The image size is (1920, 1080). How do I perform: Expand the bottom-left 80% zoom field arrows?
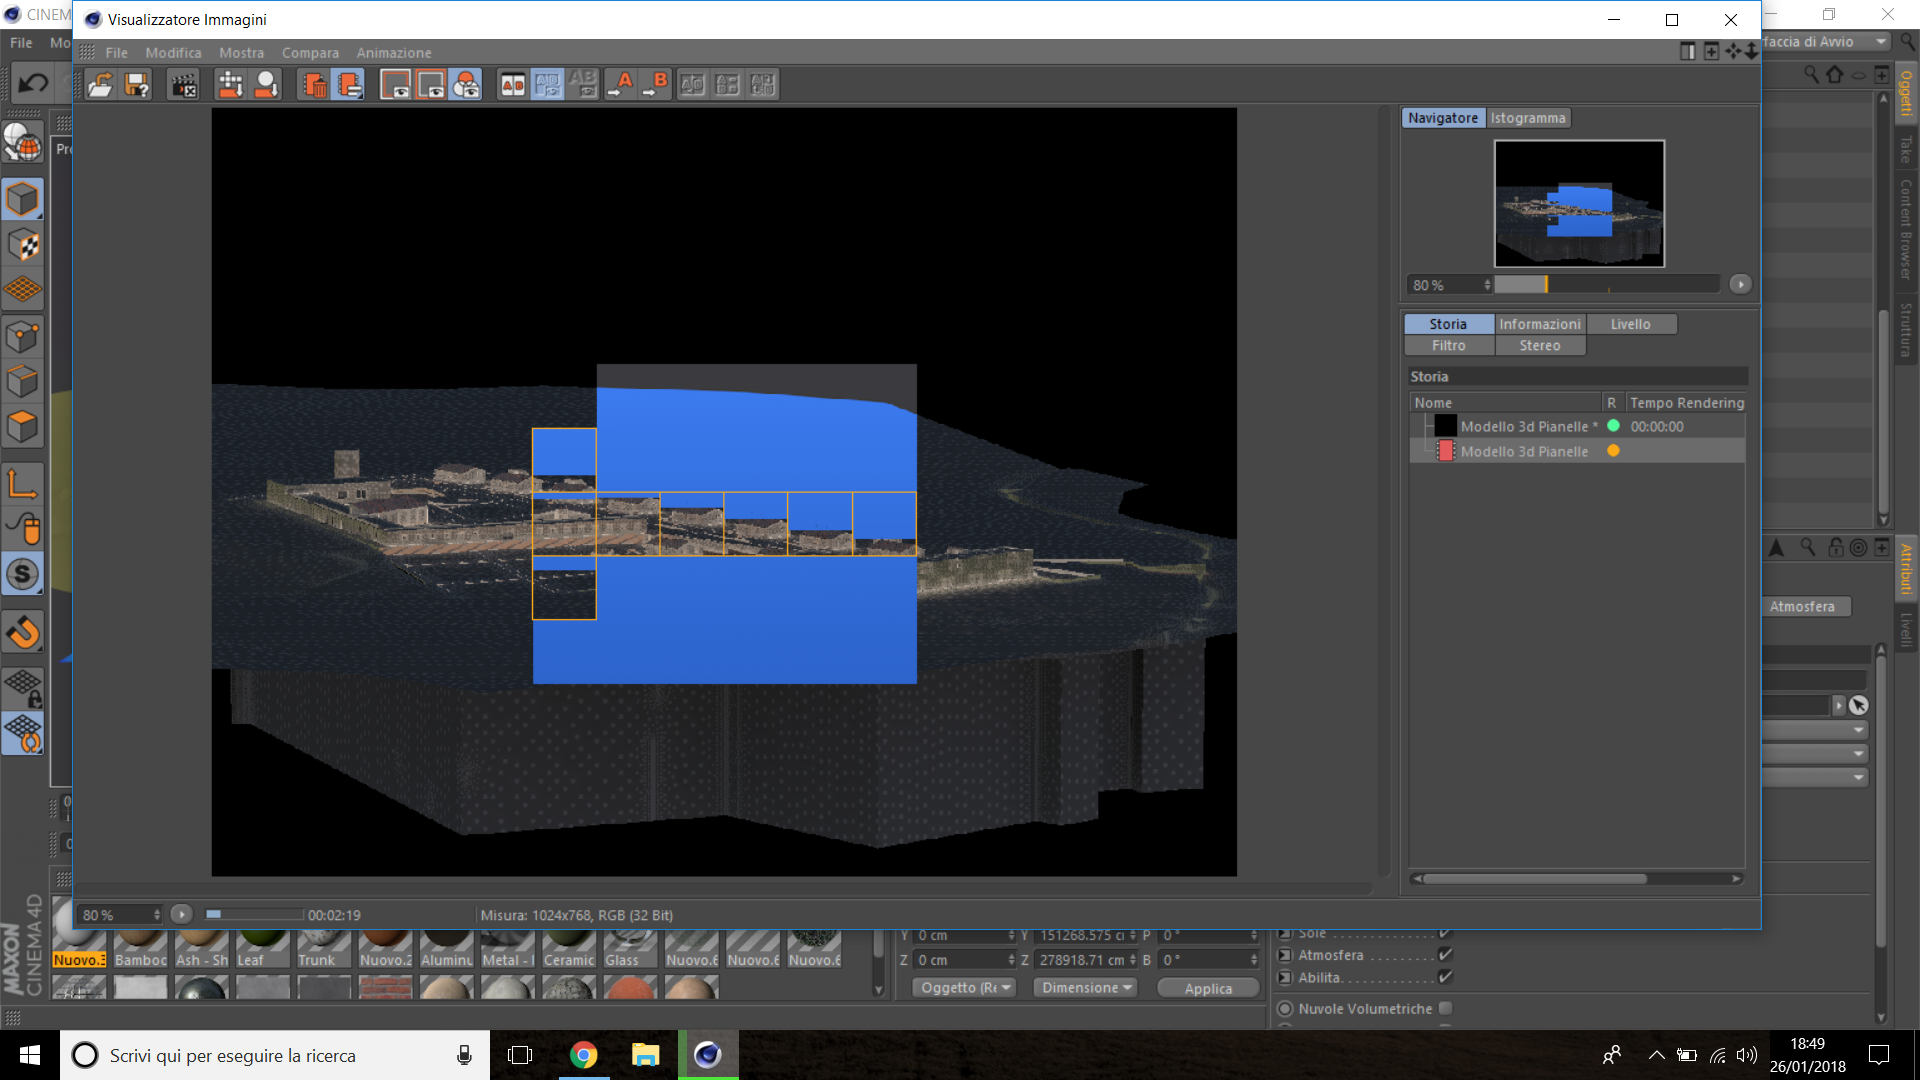pos(157,914)
